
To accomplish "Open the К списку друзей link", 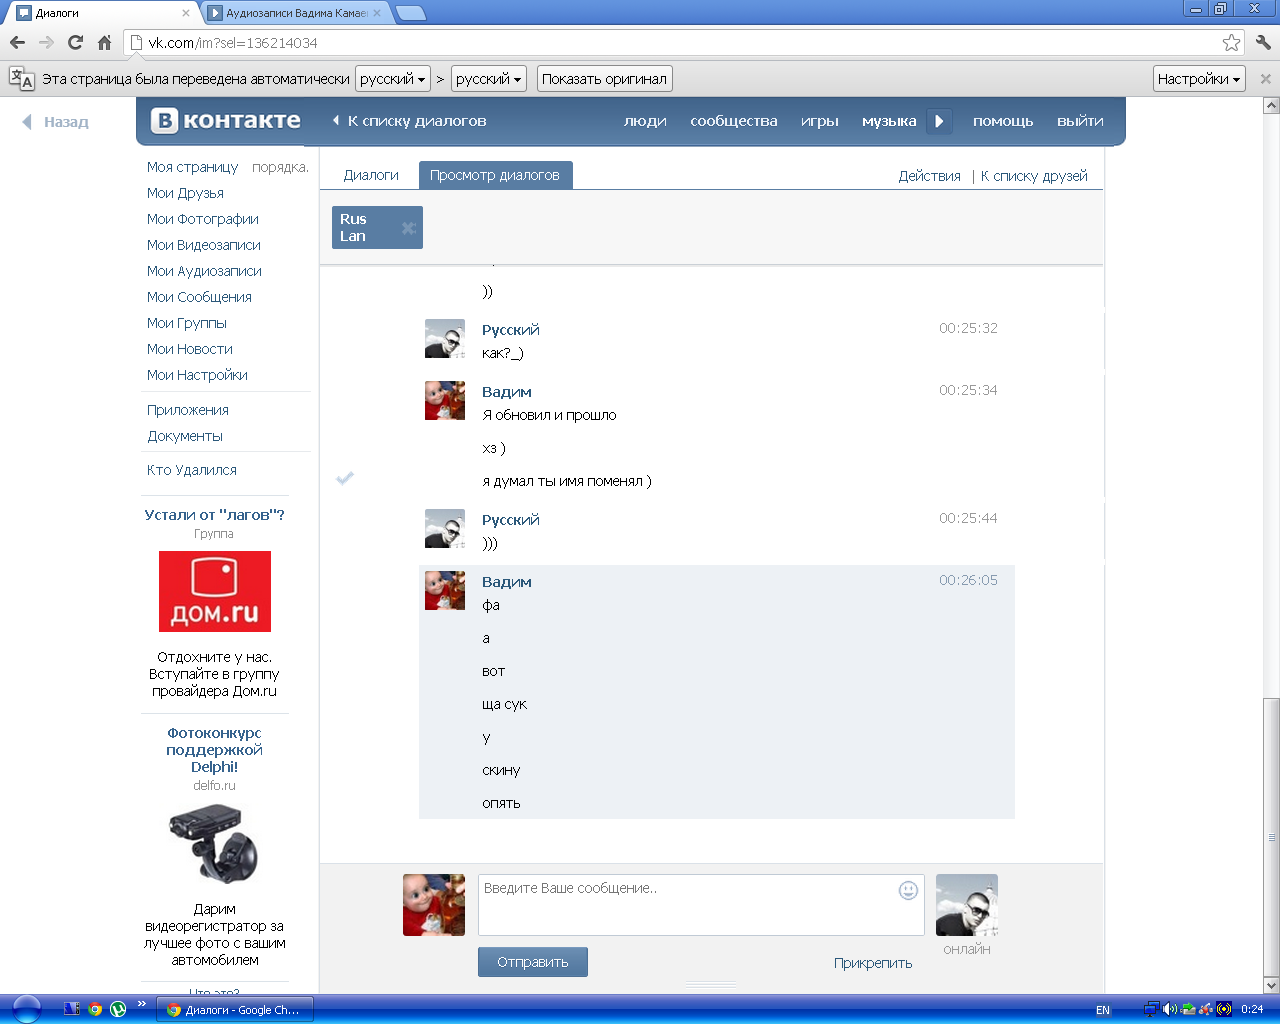I will pyautogui.click(x=1034, y=176).
